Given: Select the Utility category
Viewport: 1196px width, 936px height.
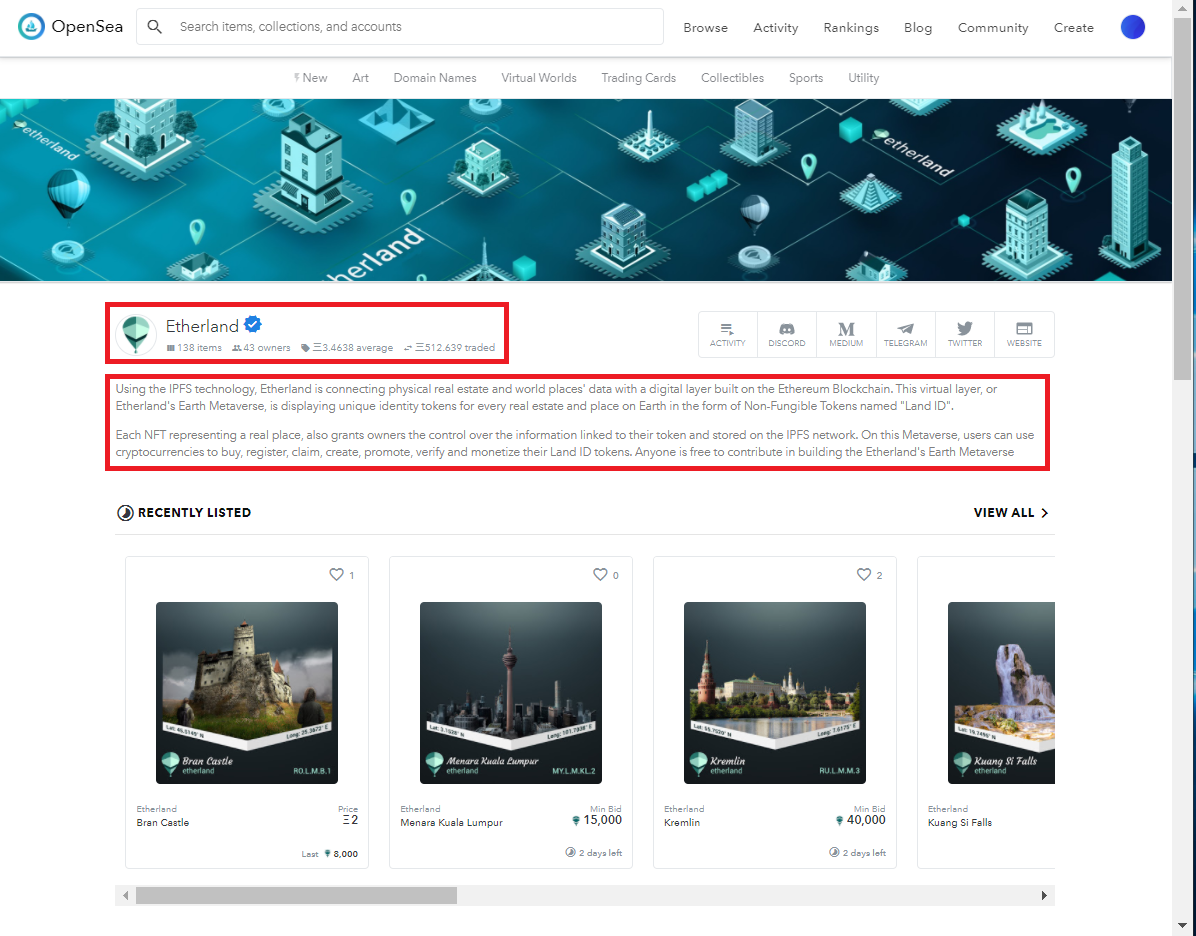Looking at the screenshot, I should click(863, 78).
